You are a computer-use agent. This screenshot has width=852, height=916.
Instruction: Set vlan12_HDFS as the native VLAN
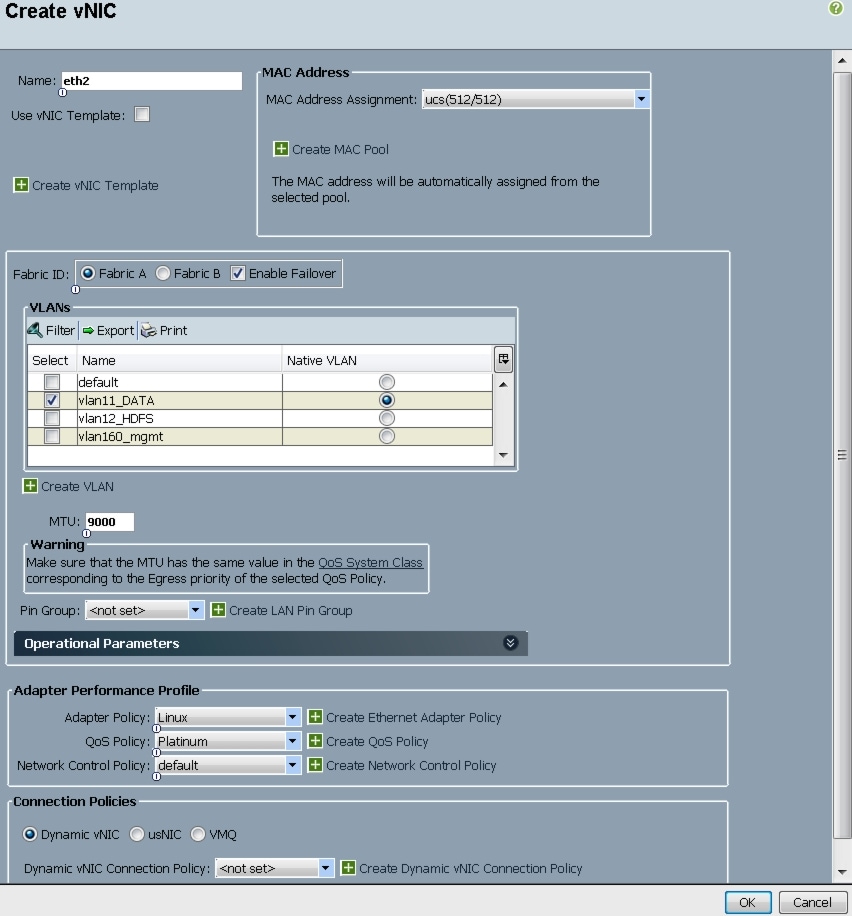click(386, 418)
